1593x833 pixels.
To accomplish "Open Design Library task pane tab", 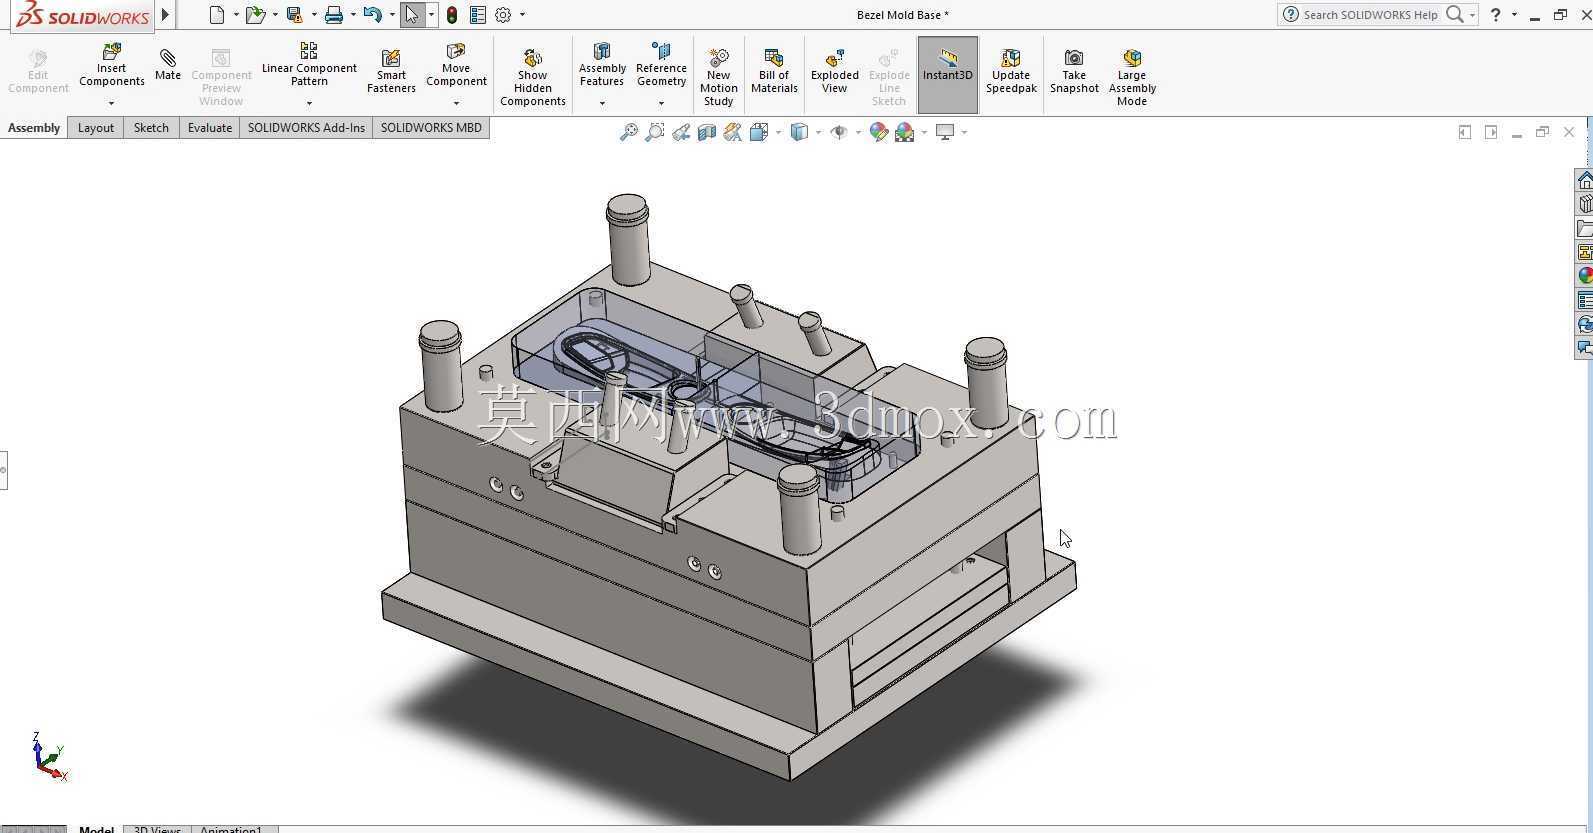I will coord(1585,204).
